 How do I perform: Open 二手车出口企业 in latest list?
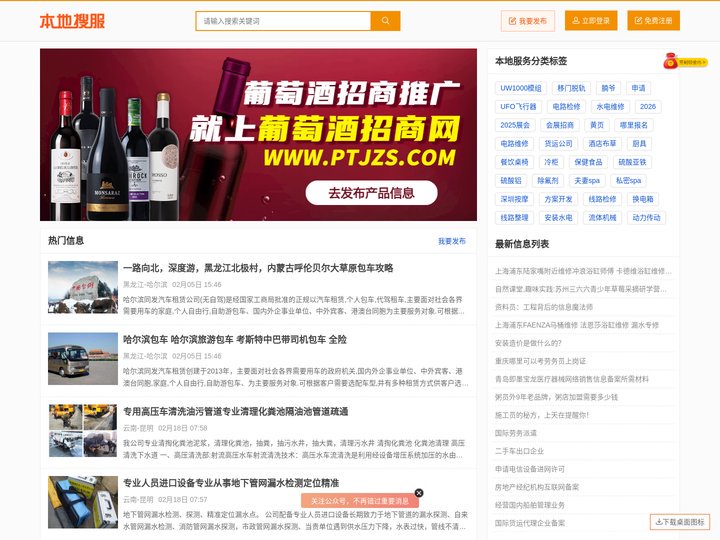click(519, 451)
